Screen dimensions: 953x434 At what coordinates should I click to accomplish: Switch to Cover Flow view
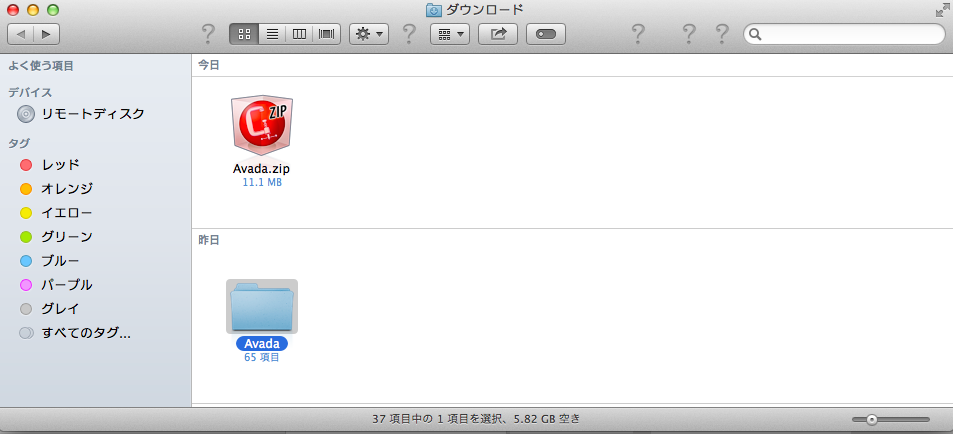point(326,34)
